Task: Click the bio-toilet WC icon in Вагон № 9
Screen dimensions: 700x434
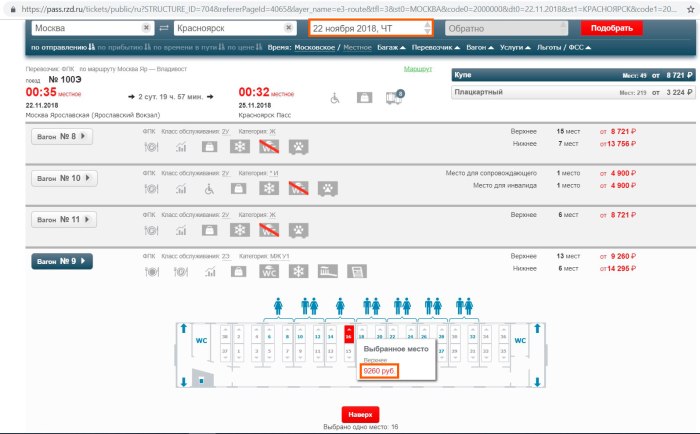Action: click(269, 271)
